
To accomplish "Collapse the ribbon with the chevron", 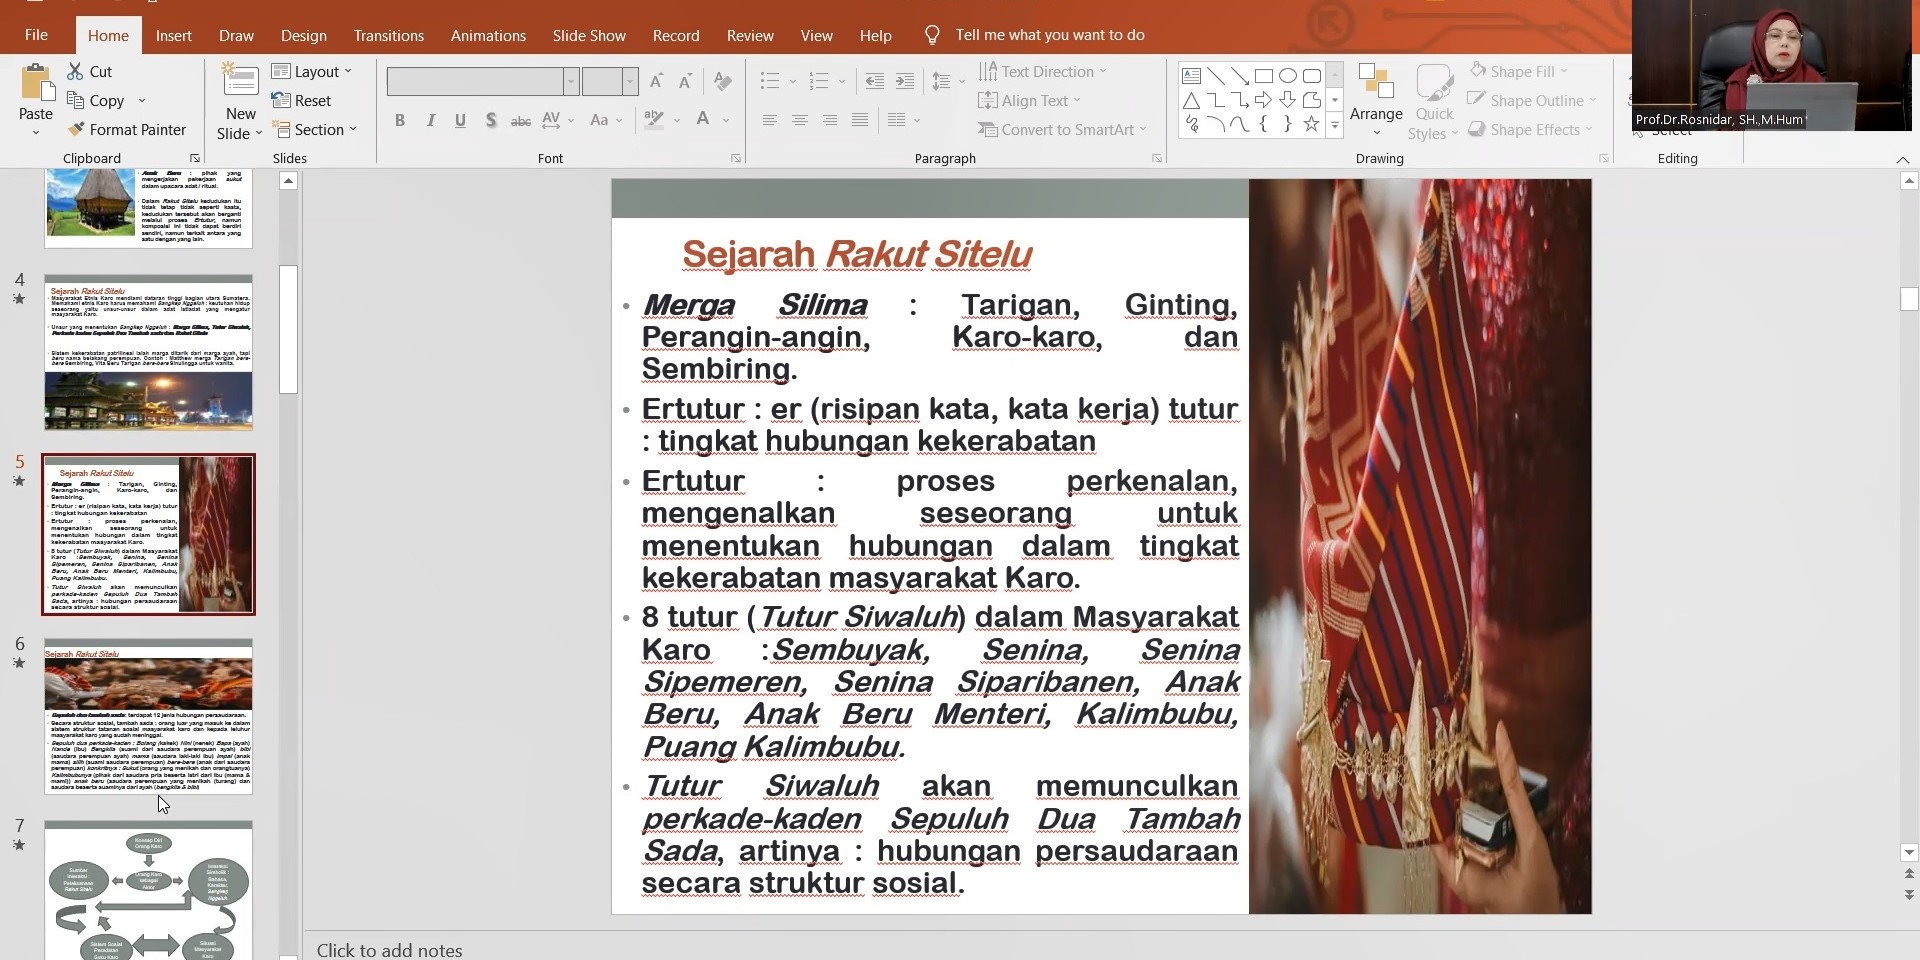I will point(1902,160).
